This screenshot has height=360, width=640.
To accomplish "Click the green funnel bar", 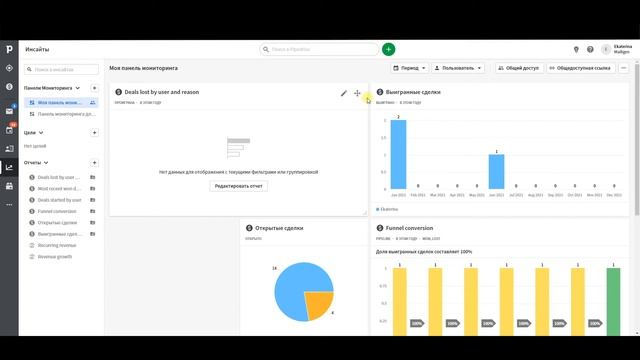I will click(x=613, y=302).
